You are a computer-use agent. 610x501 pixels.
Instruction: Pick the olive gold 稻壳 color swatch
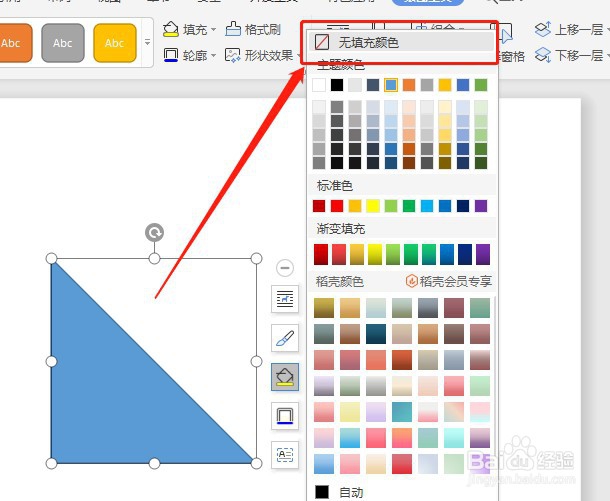324,308
